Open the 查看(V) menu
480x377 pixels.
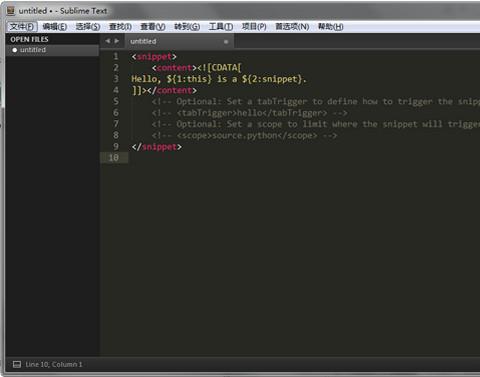tap(153, 27)
